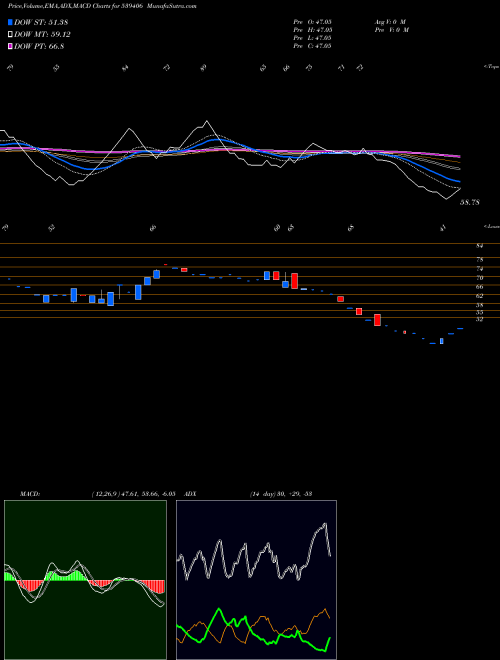500x660 pixels.
Task: Click the 'DOW PT: 66.8' label
Action: [39, 47]
